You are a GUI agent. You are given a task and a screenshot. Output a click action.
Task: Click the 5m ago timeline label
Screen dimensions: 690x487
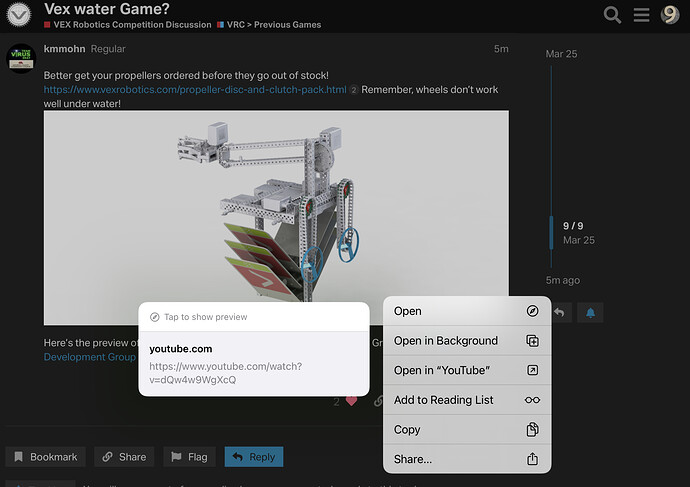562,280
